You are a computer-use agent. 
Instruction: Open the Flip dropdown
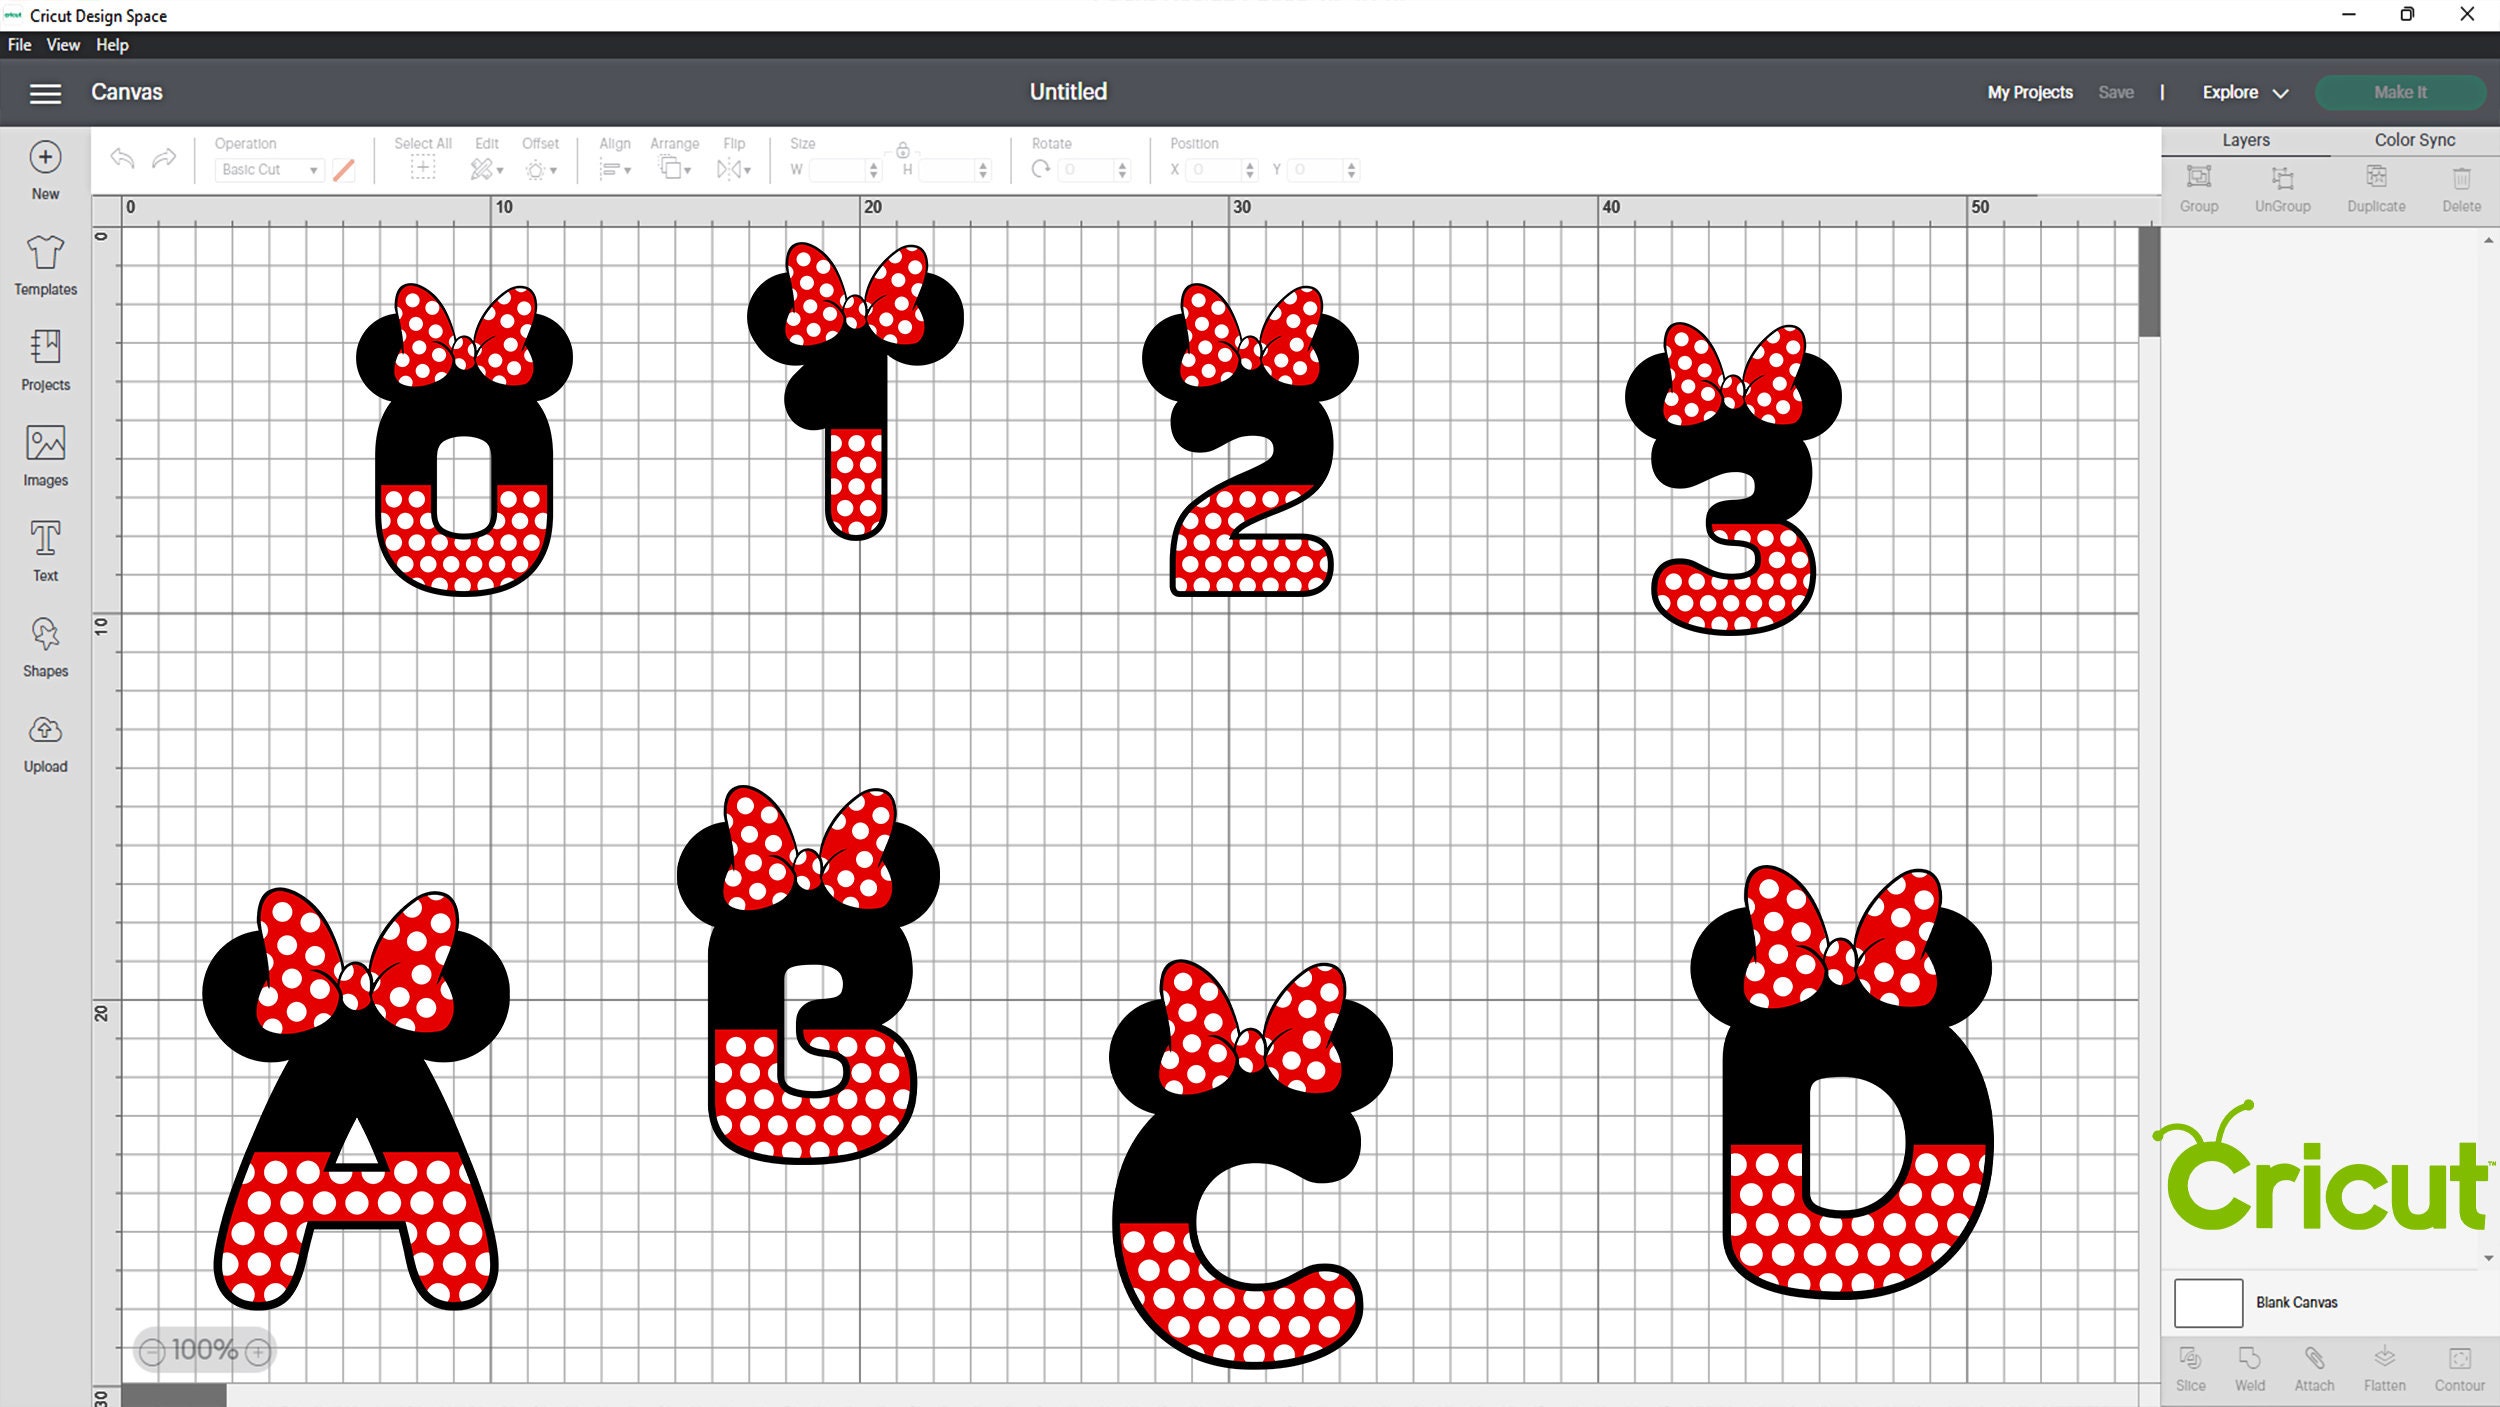[734, 169]
